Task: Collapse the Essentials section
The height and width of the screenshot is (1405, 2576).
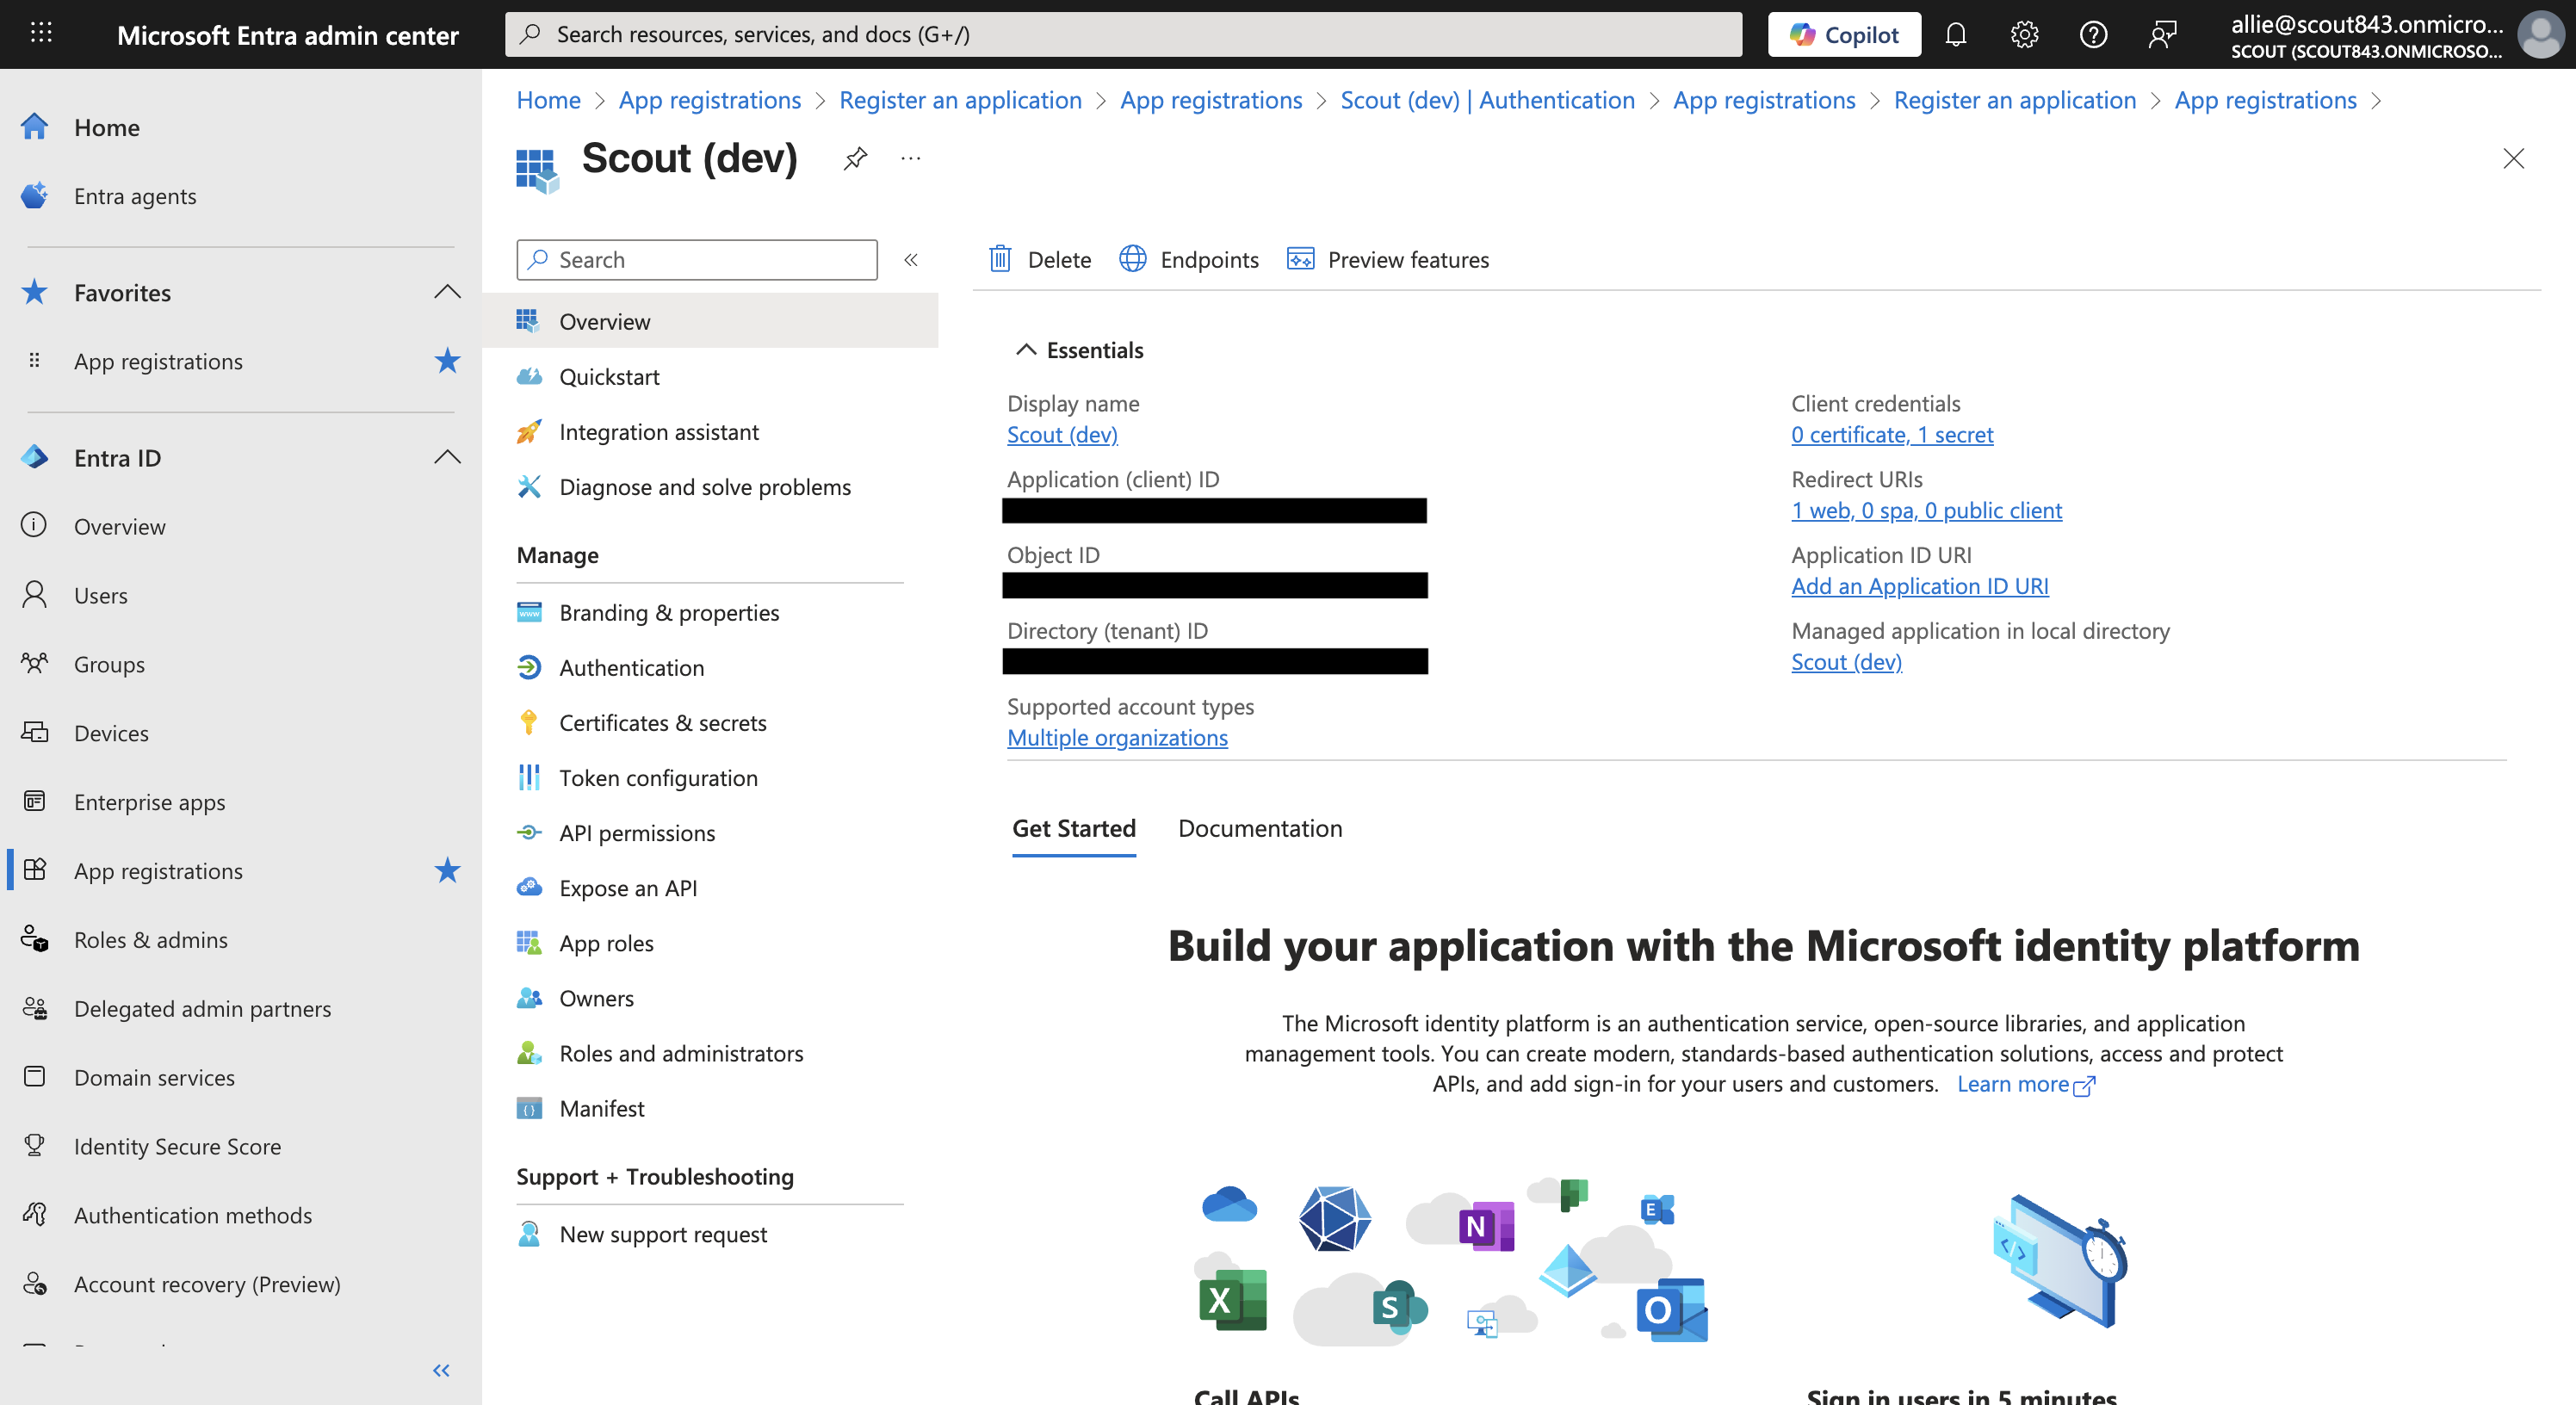Action: tap(1025, 350)
